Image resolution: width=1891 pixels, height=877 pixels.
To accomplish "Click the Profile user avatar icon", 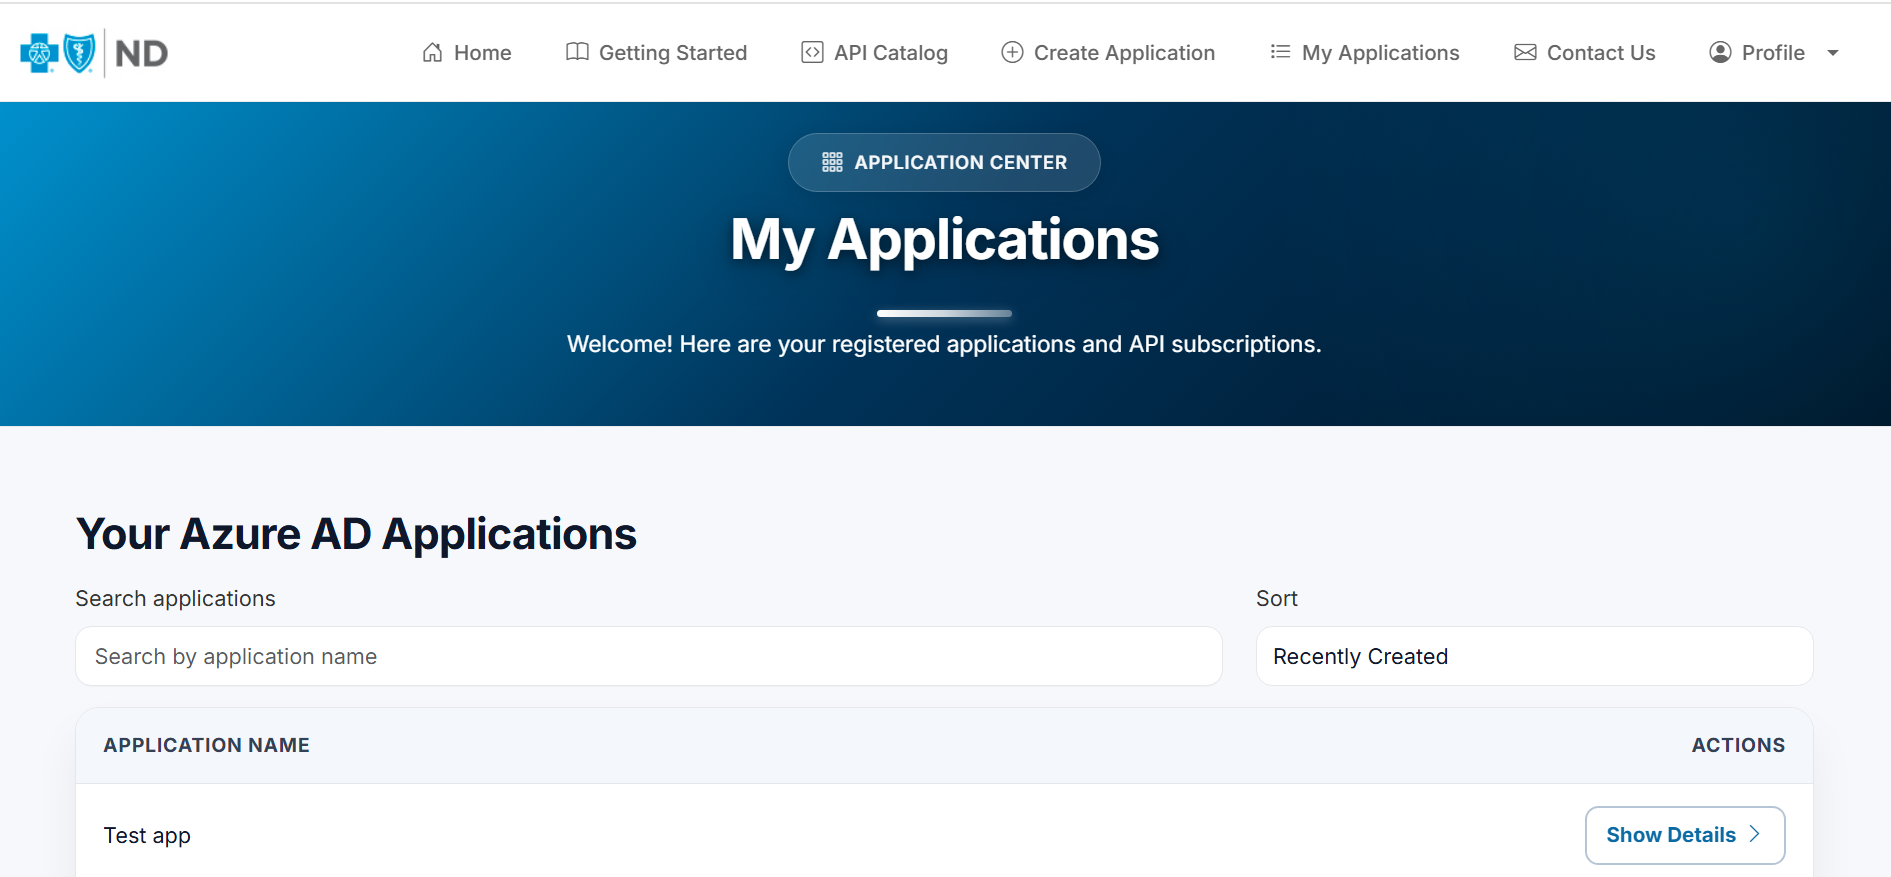I will tap(1720, 52).
